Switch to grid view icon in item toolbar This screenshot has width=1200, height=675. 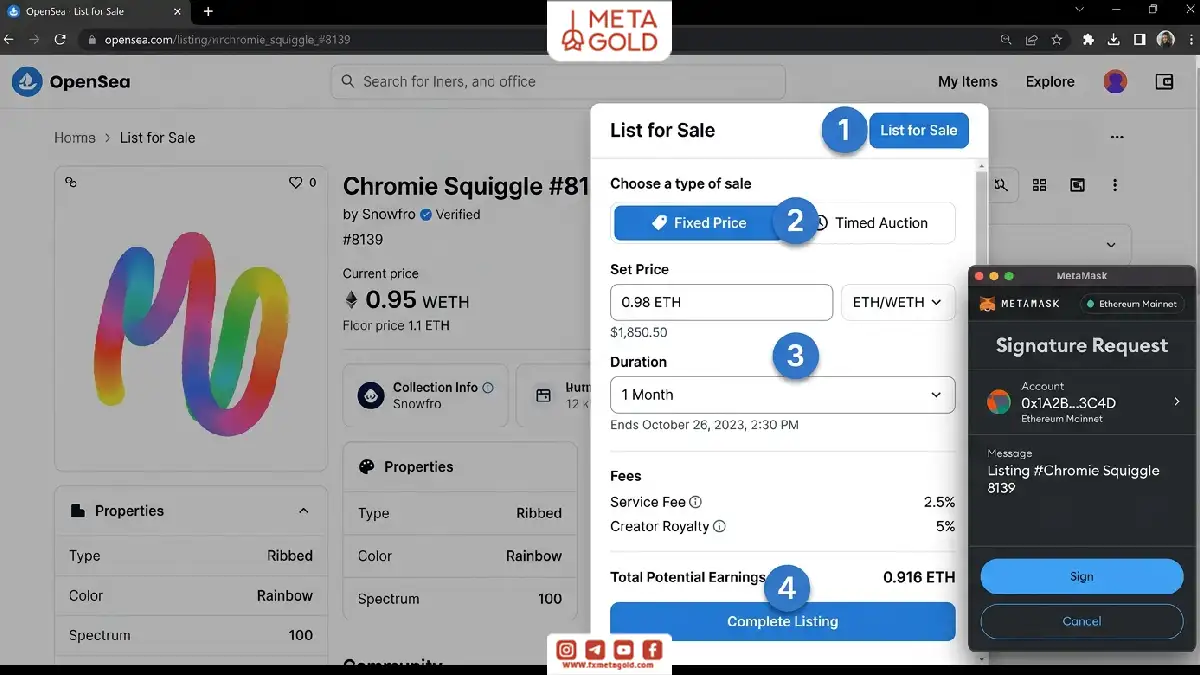1040,185
